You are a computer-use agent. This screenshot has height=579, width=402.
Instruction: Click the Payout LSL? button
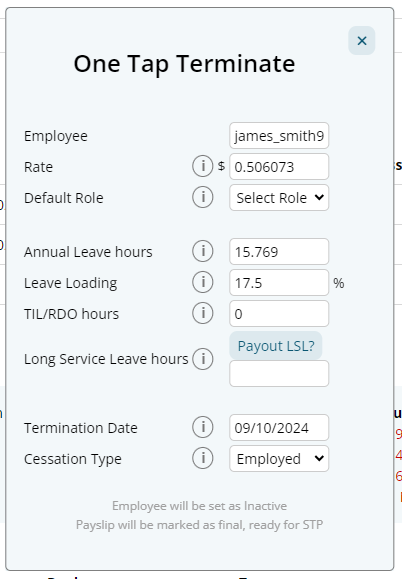pyautogui.click(x=276, y=346)
